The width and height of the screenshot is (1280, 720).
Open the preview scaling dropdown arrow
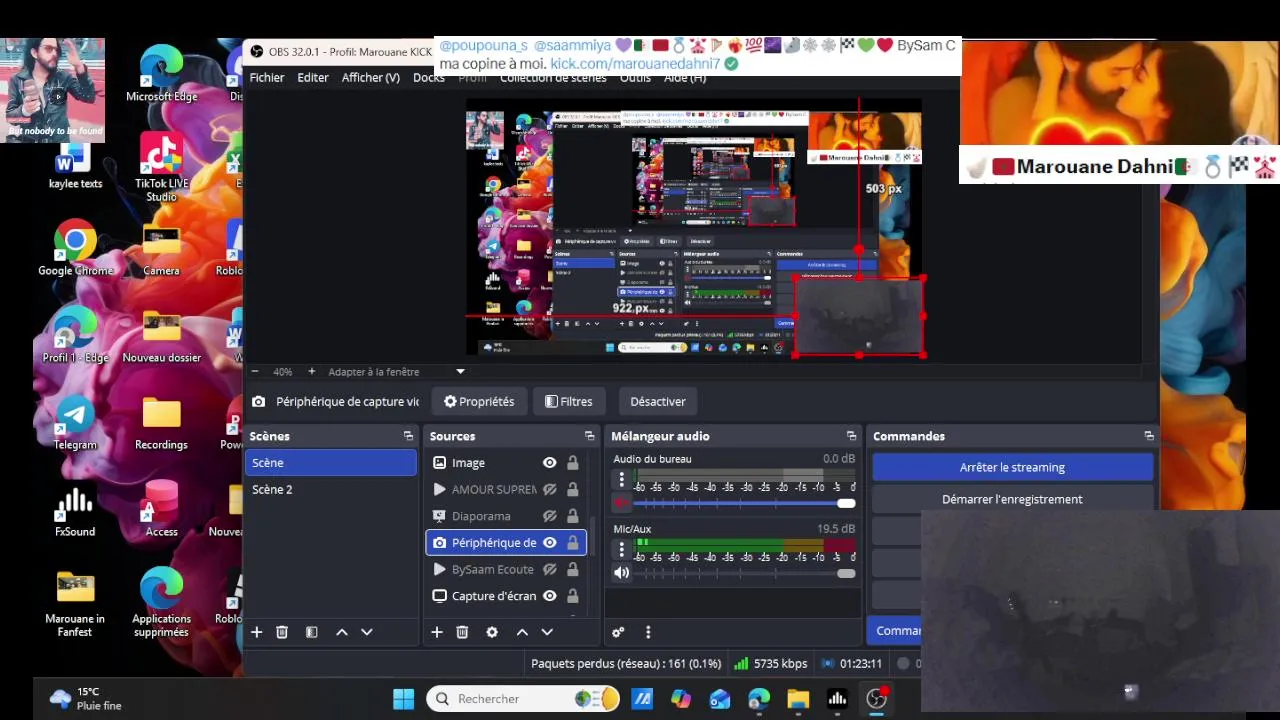pyautogui.click(x=460, y=372)
